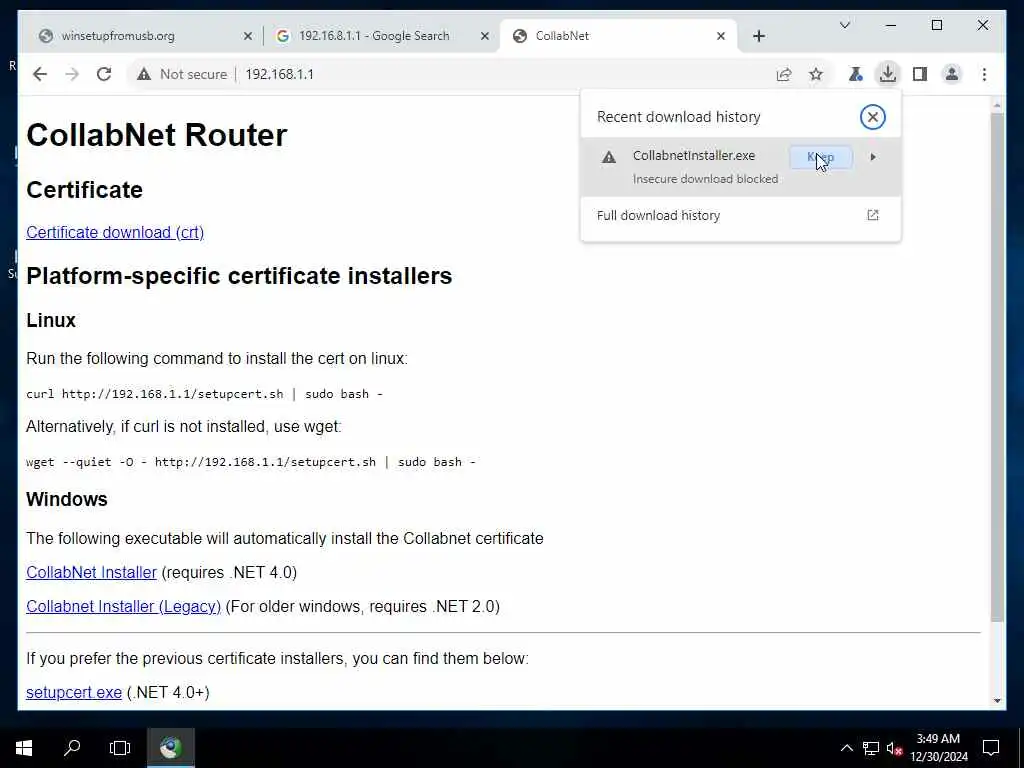Download the CollabNet Installer link

point(91,572)
